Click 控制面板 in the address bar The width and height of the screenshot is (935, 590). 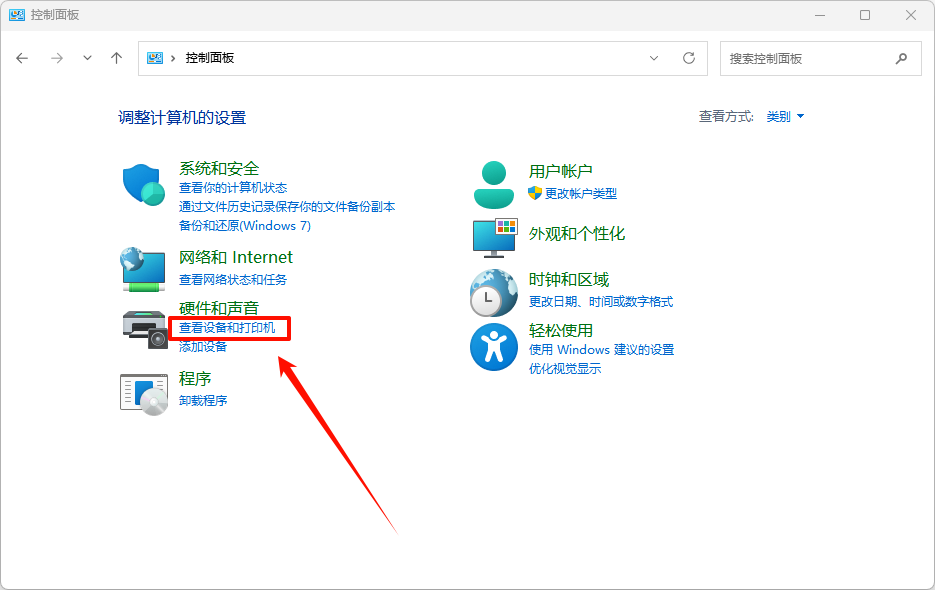click(x=210, y=58)
